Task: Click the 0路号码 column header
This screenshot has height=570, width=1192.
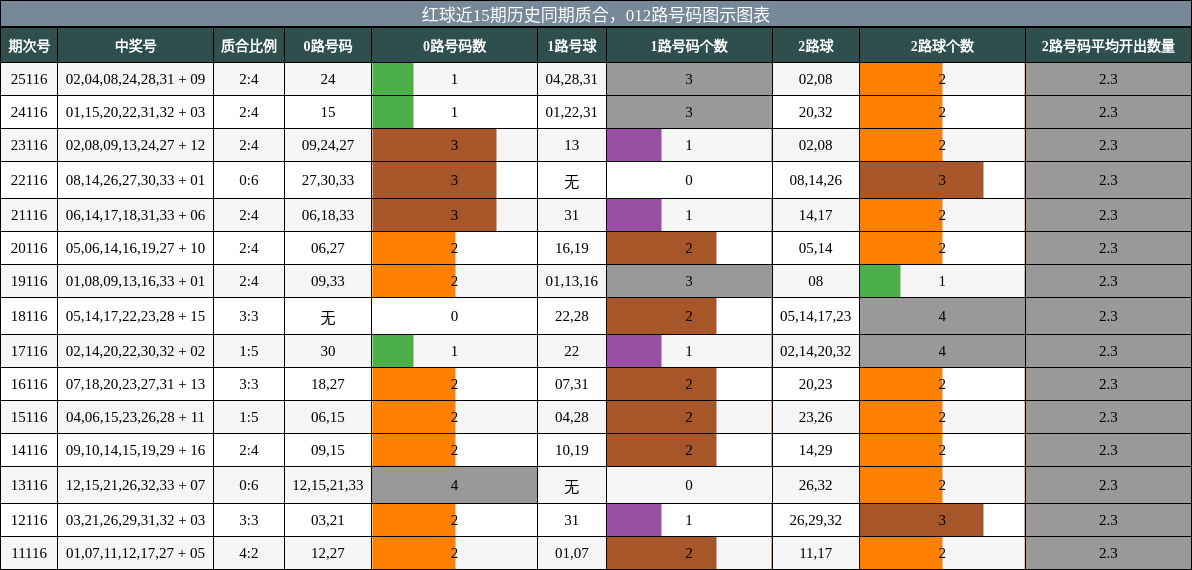Action: [x=328, y=46]
